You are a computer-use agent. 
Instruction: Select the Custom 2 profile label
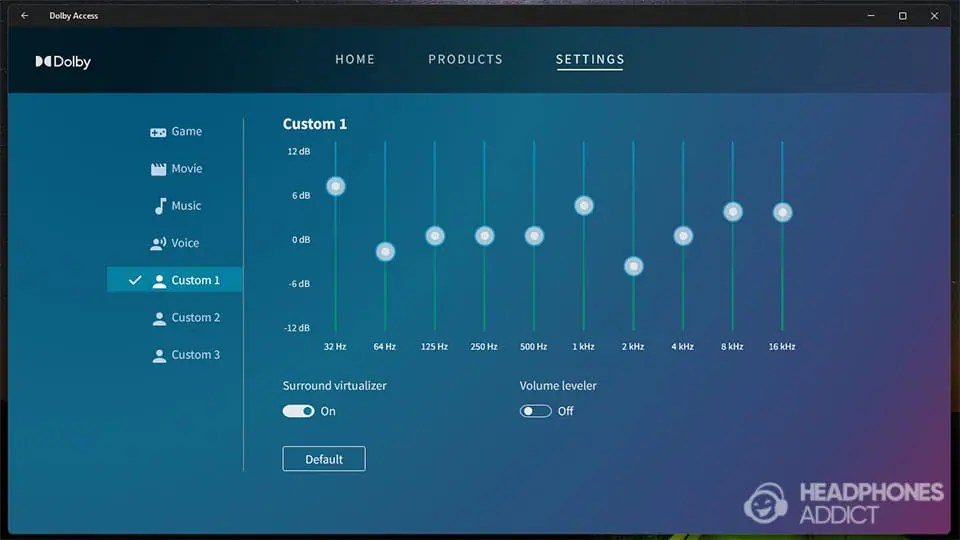click(195, 317)
